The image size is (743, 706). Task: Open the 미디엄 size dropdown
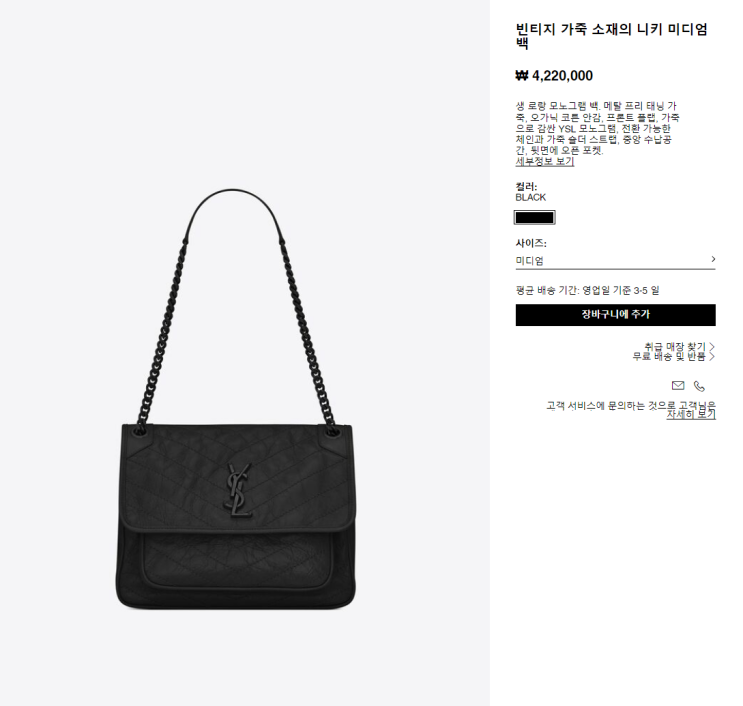tap(616, 260)
